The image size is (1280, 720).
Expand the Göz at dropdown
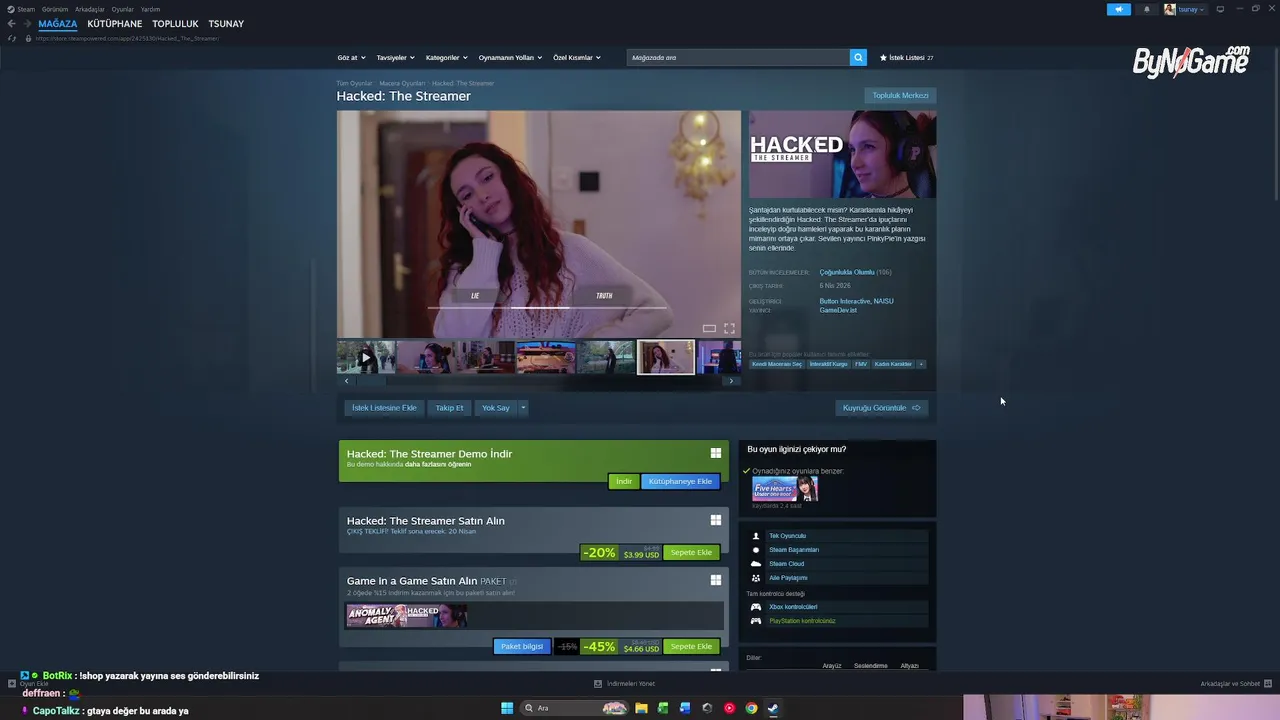[351, 58]
